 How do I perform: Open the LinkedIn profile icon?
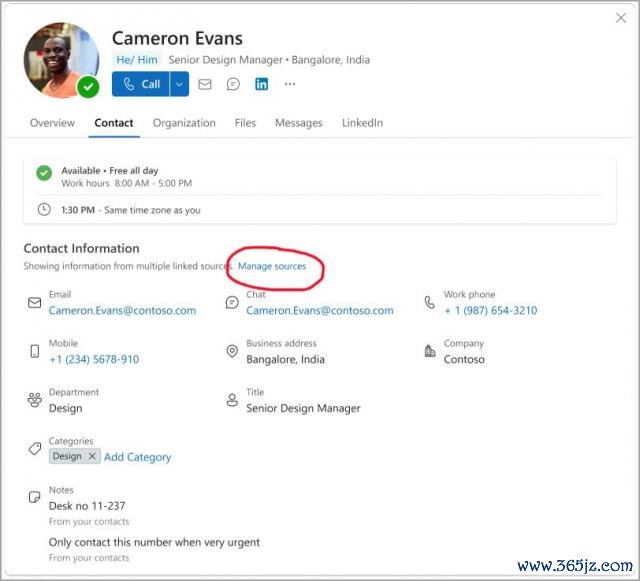click(x=261, y=84)
